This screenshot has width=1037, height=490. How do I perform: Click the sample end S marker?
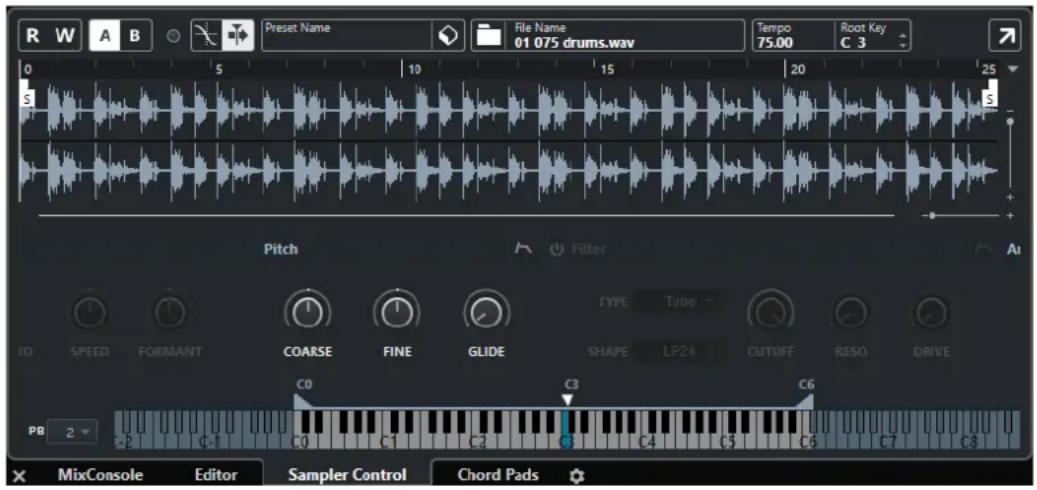click(990, 99)
